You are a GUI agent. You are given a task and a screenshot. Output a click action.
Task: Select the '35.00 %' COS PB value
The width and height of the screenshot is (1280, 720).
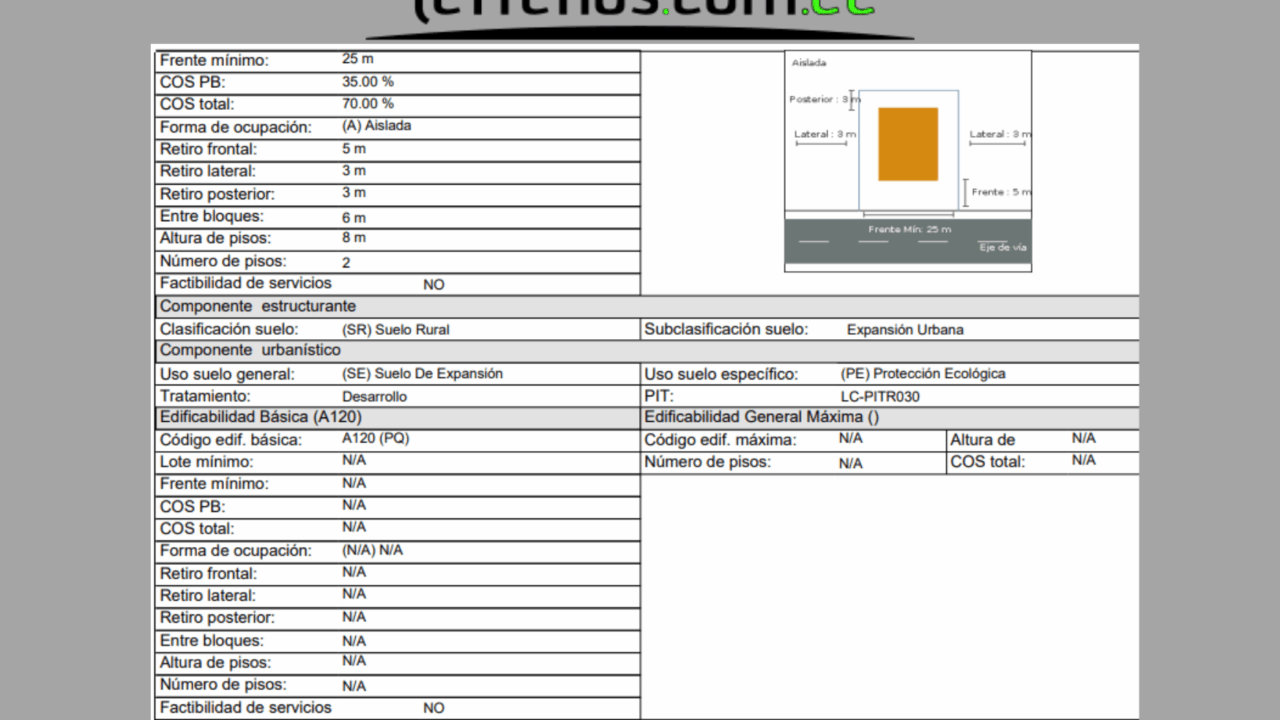368,81
